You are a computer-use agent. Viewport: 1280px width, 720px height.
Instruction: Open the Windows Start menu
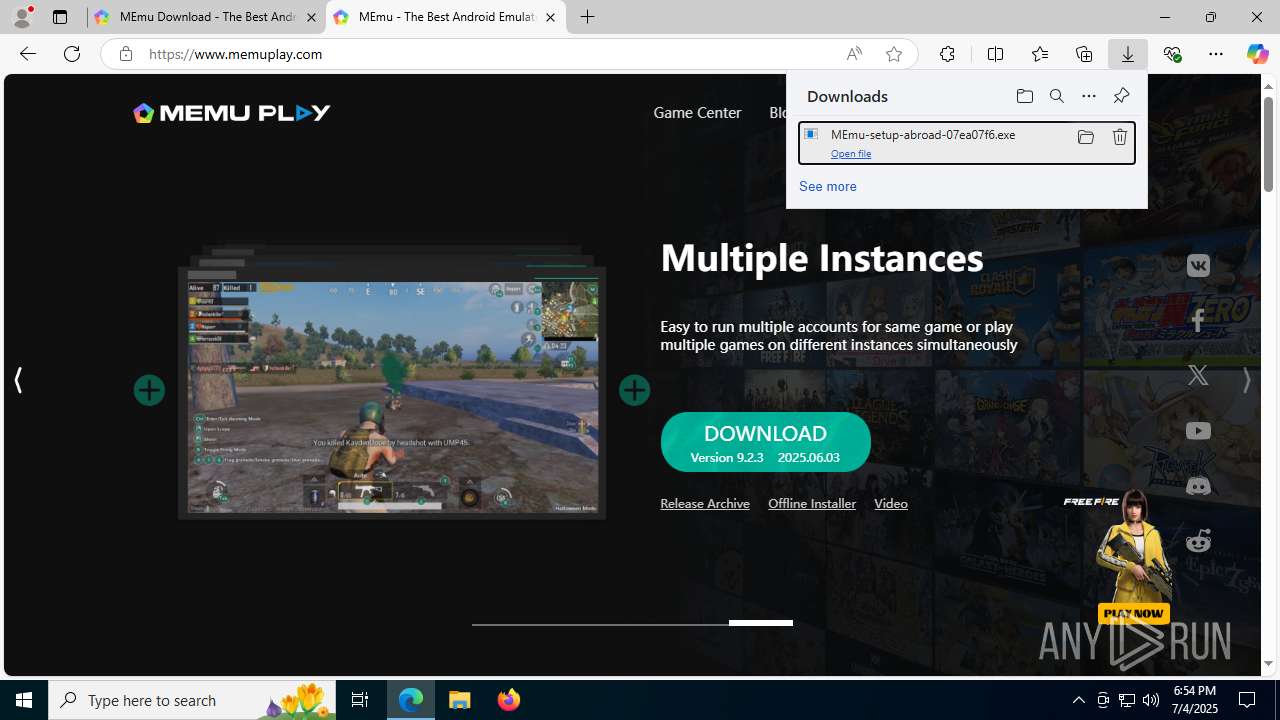click(x=24, y=700)
